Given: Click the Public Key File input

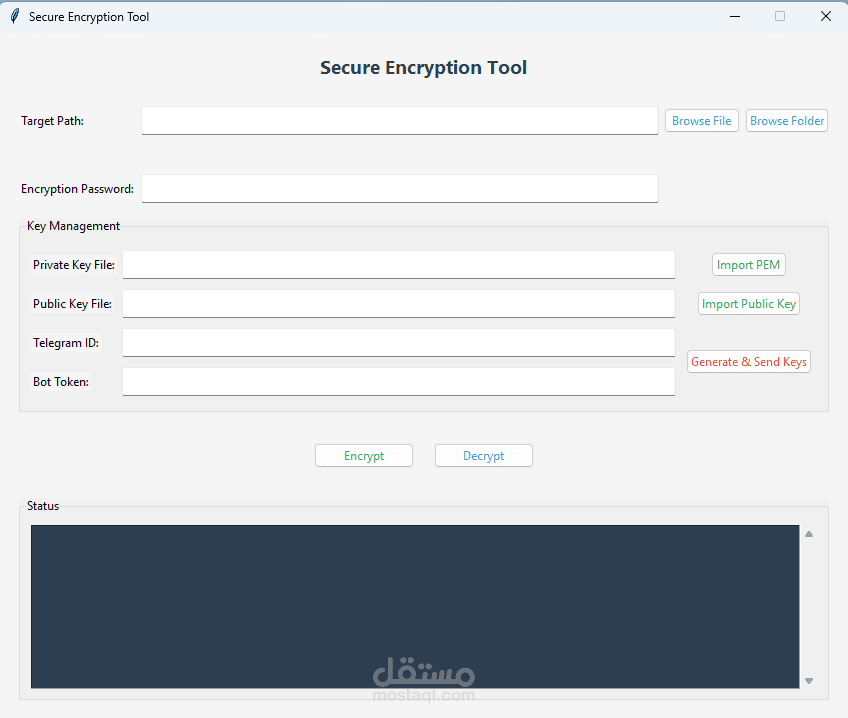Looking at the screenshot, I should (398, 303).
